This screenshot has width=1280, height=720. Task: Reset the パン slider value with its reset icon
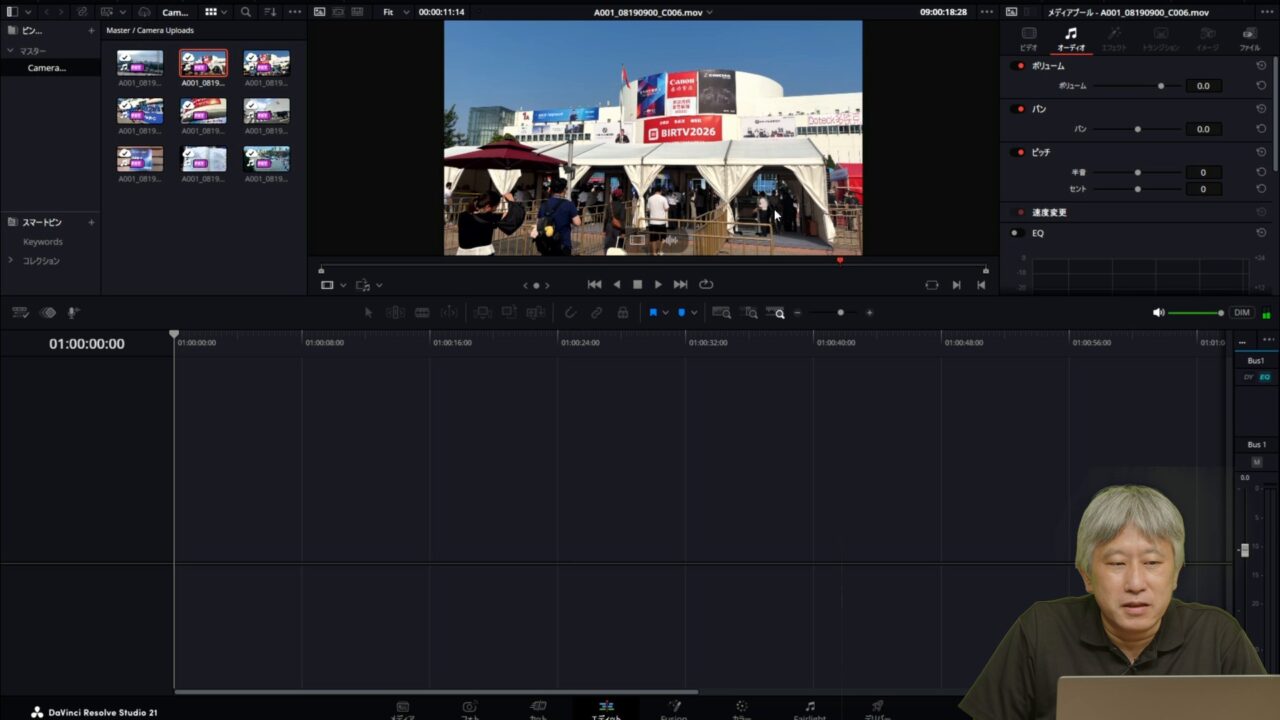tap(1261, 129)
